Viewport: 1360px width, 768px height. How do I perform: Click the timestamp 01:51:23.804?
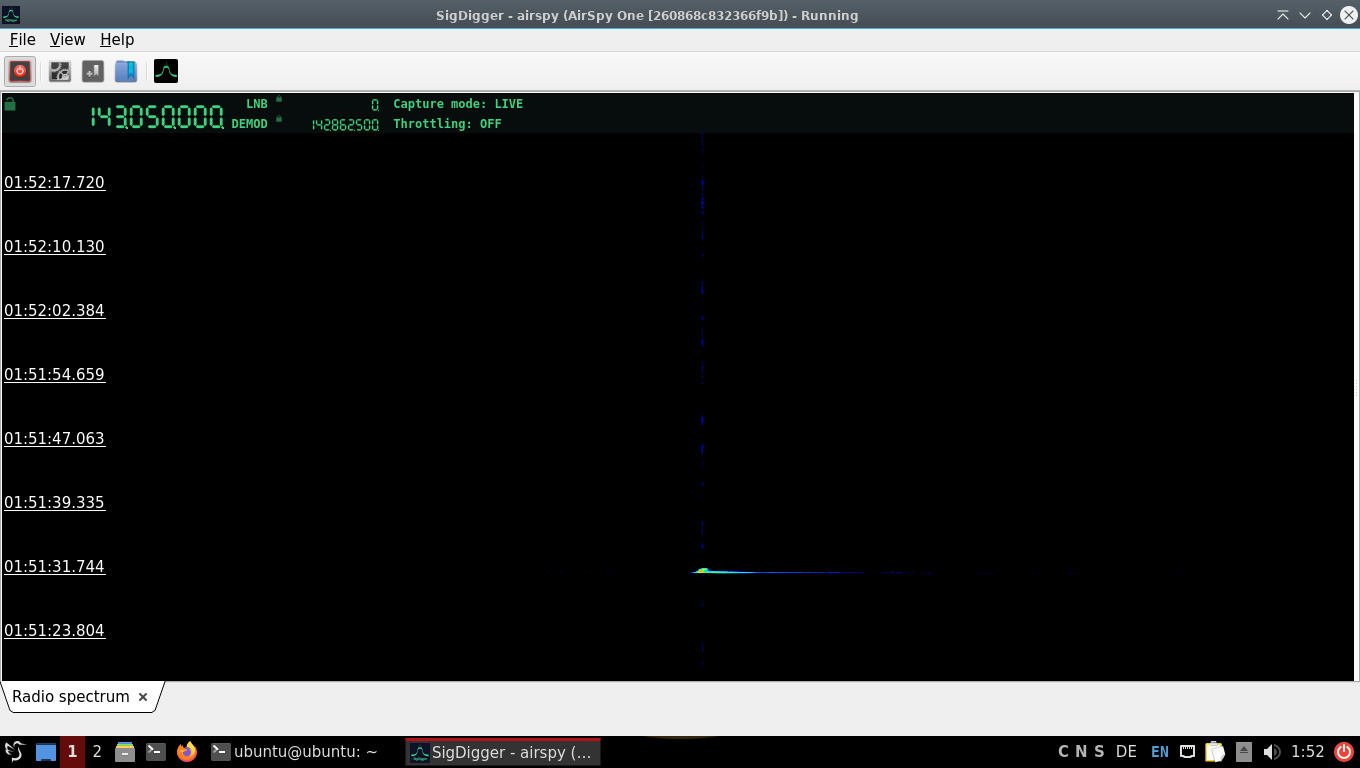(55, 630)
